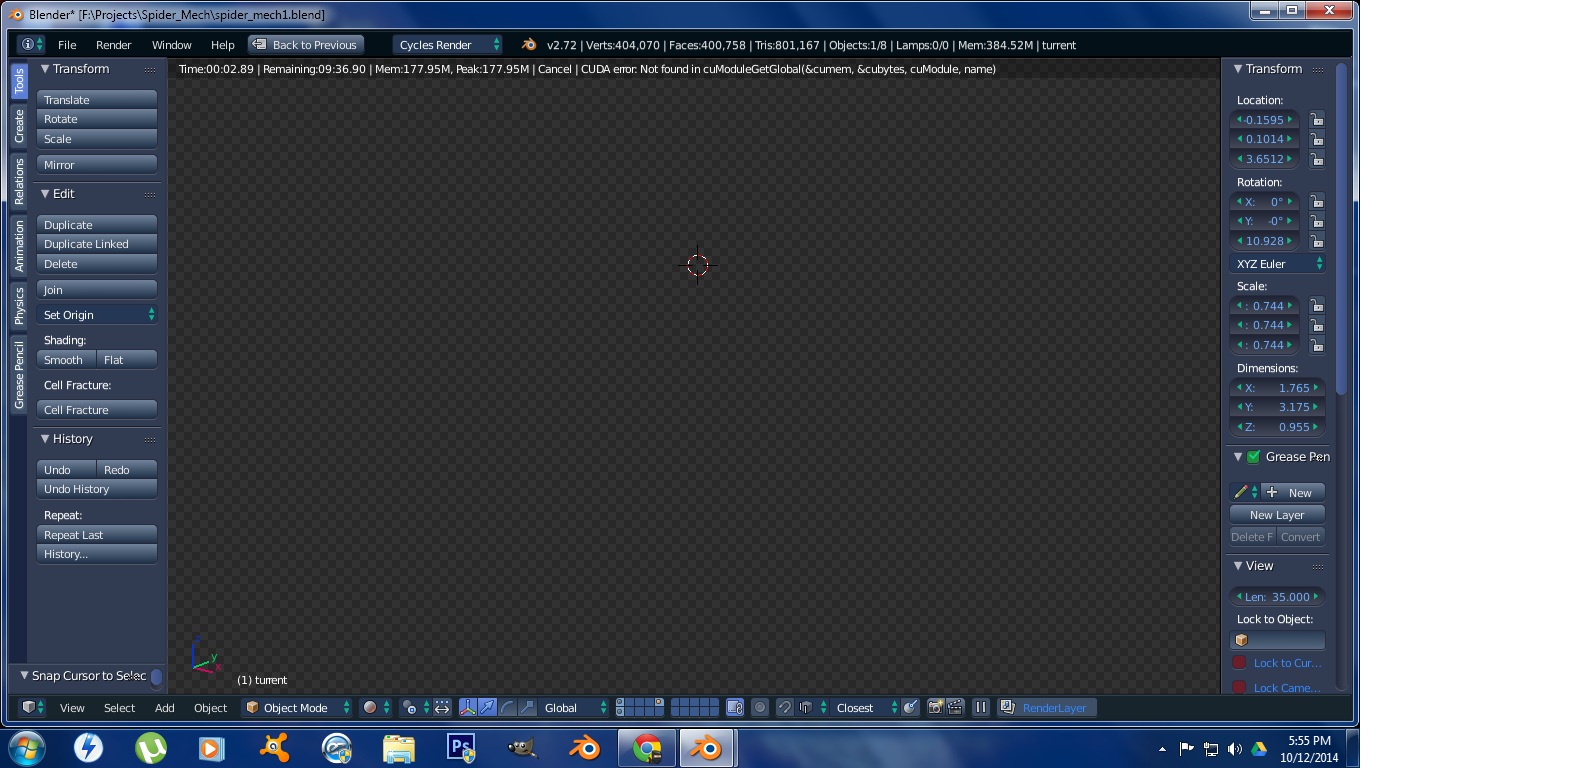Enable Lock to Cursor option
Screen dimensions: 1576x768
(1240, 663)
